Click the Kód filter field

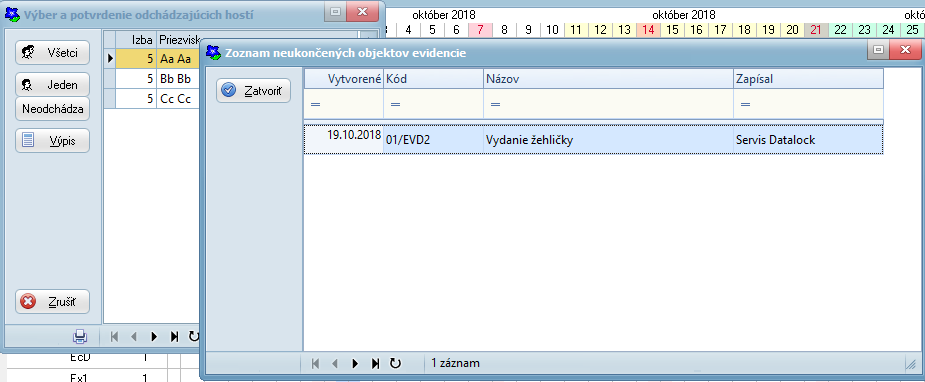(x=433, y=104)
